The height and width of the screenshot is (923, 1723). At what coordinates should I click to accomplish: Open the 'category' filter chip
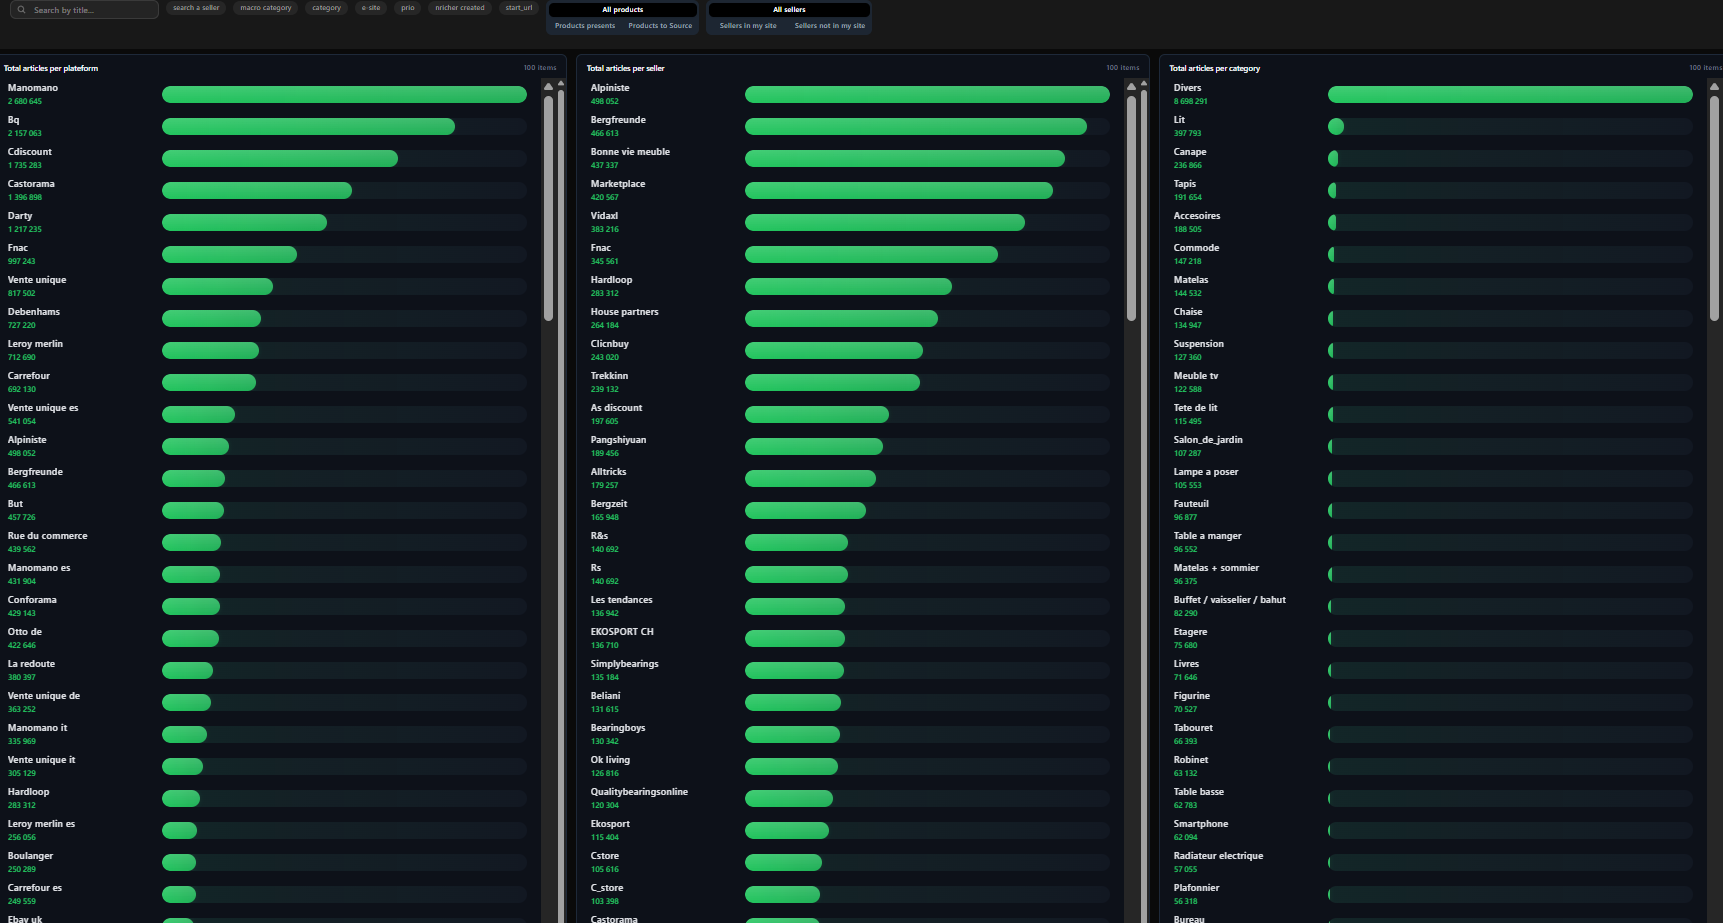[x=326, y=8]
